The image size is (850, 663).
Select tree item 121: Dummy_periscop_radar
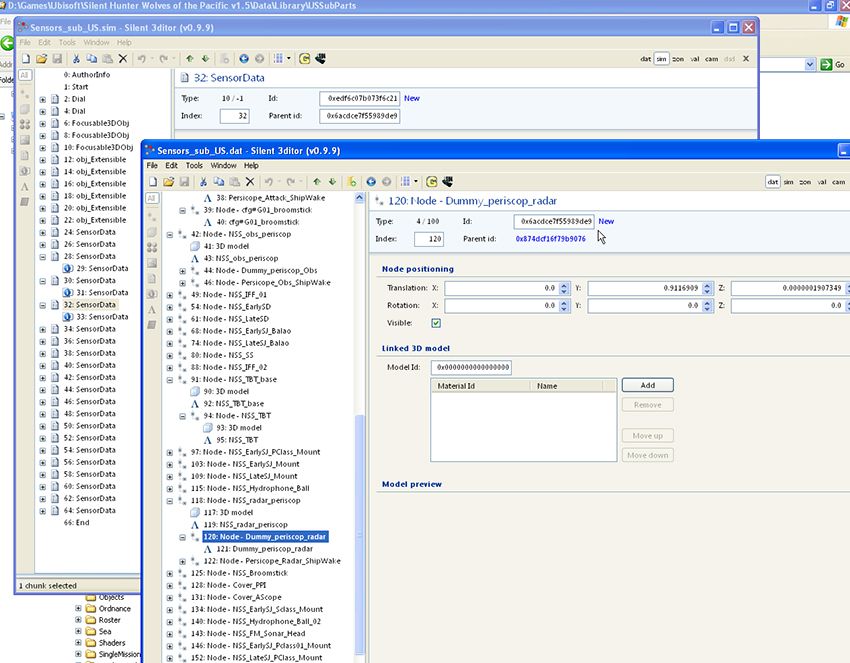pyautogui.click(x=265, y=549)
